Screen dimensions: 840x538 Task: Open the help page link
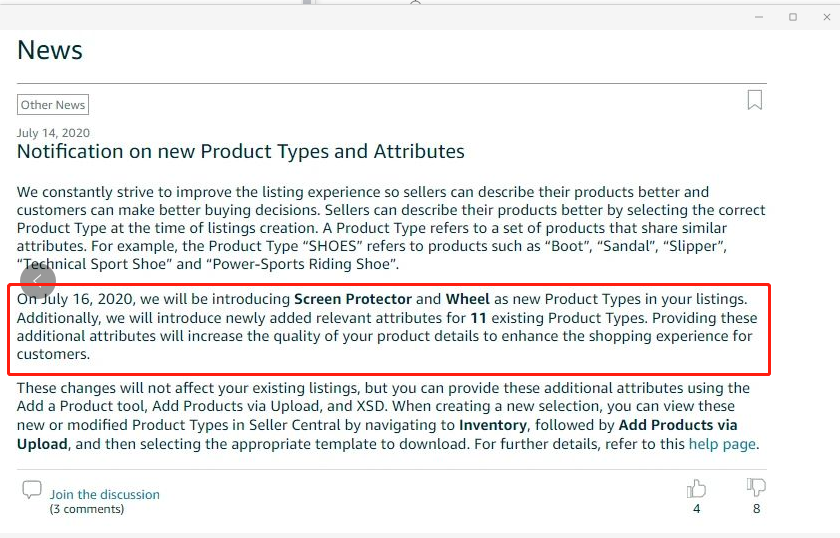(722, 444)
